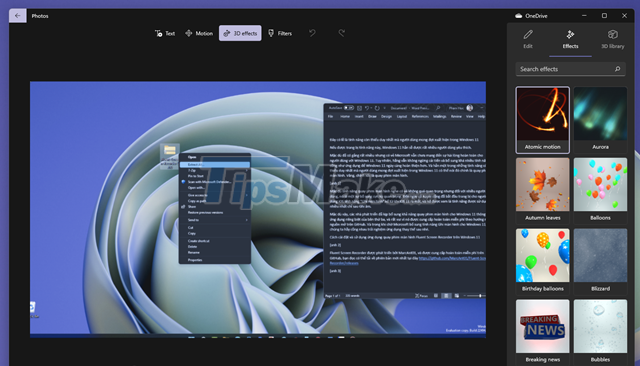Choose the Blizzard effect

coord(600,261)
